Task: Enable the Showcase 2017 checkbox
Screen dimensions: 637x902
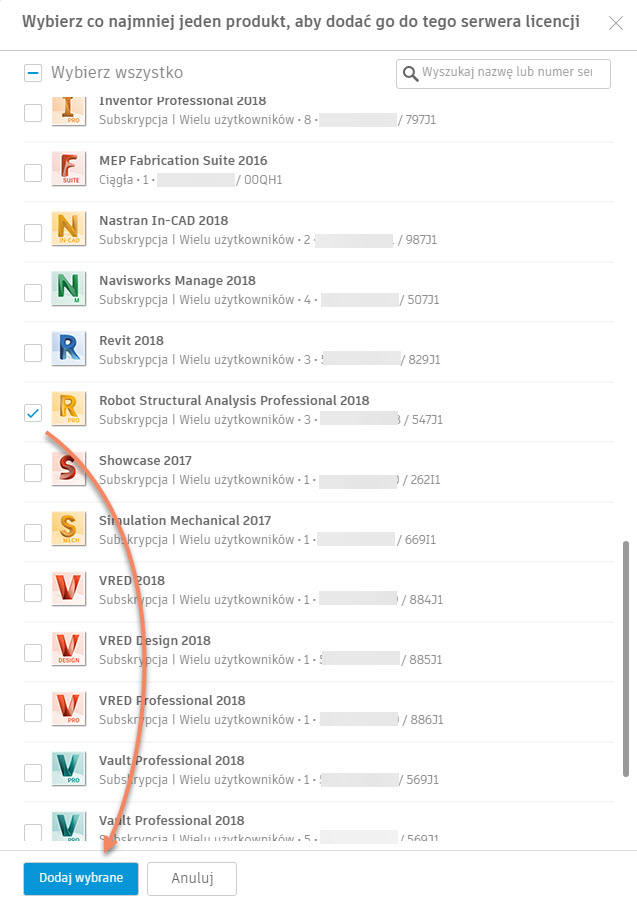Action: click(33, 472)
